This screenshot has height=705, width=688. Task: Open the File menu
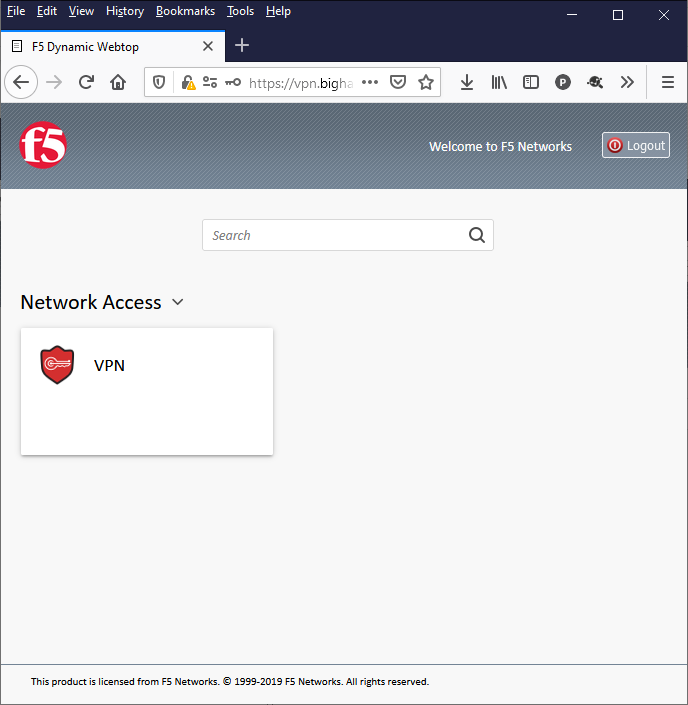[x=16, y=11]
